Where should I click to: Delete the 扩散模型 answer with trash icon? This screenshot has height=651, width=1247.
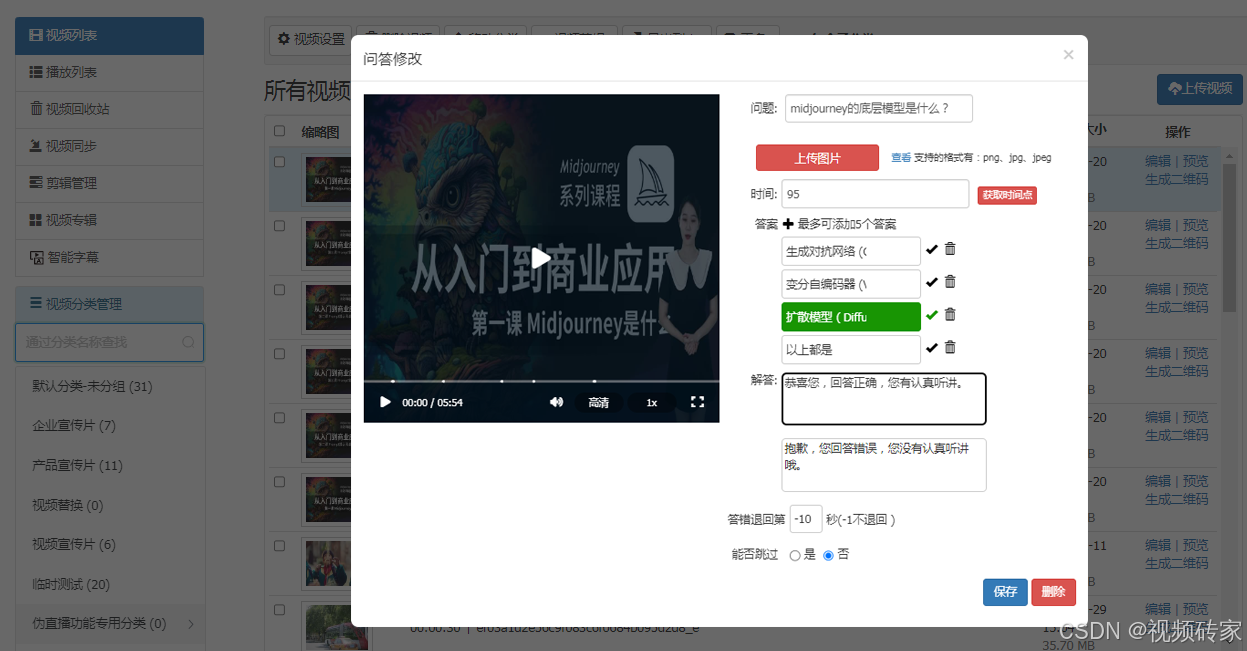click(x=950, y=314)
